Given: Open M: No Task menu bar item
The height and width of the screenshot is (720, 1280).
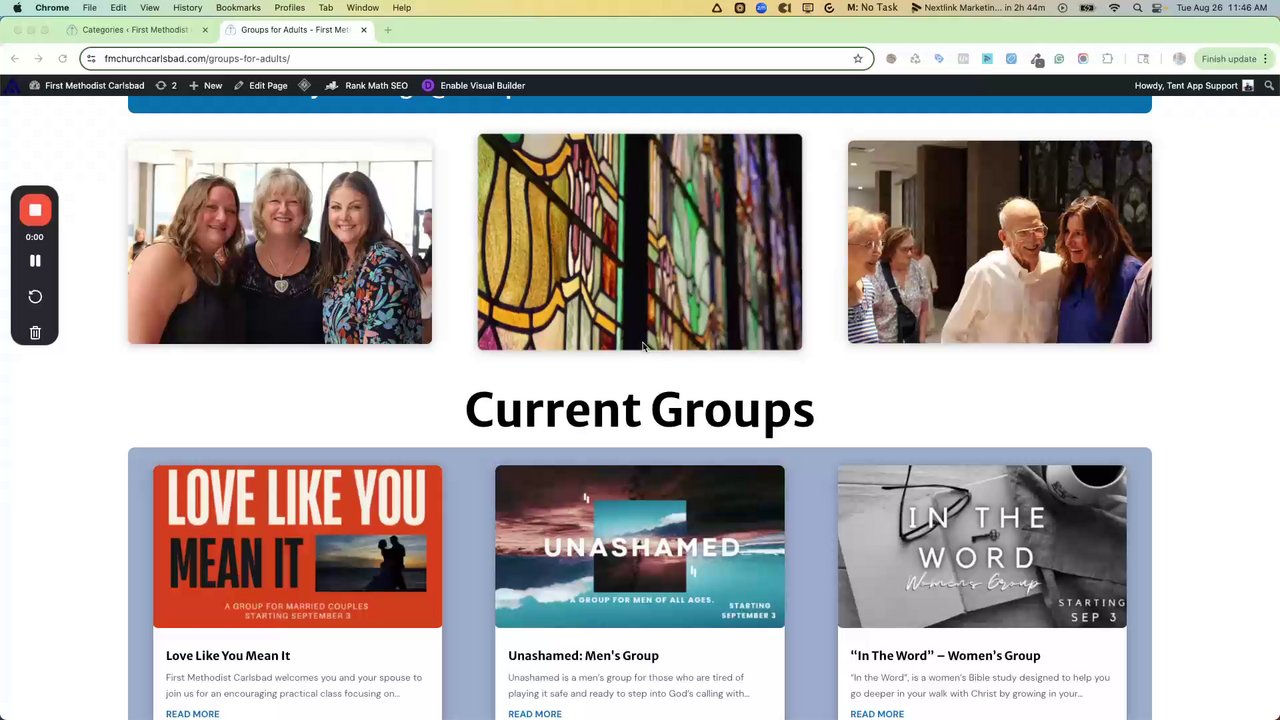Looking at the screenshot, I should (x=872, y=8).
